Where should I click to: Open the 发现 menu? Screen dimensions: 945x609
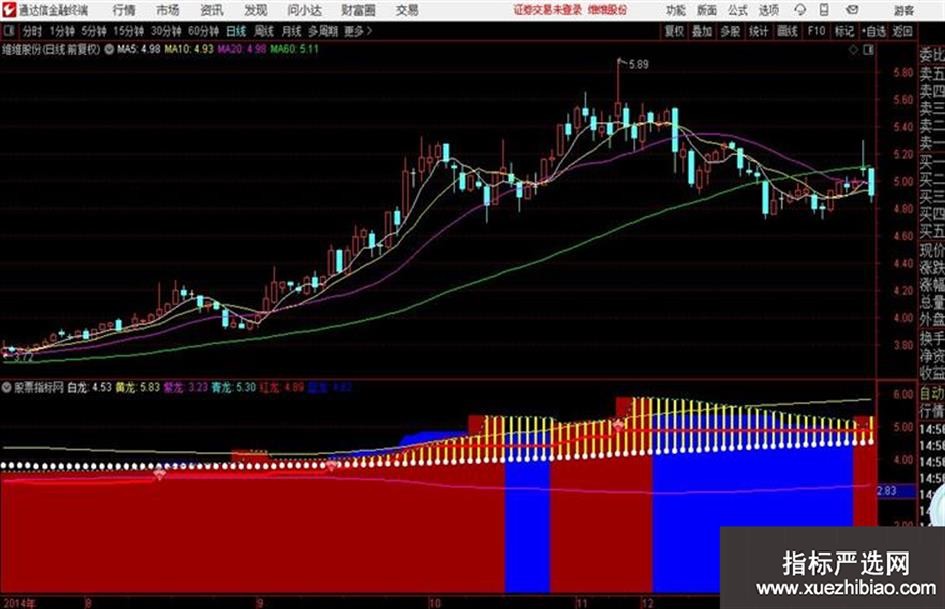pyautogui.click(x=256, y=10)
